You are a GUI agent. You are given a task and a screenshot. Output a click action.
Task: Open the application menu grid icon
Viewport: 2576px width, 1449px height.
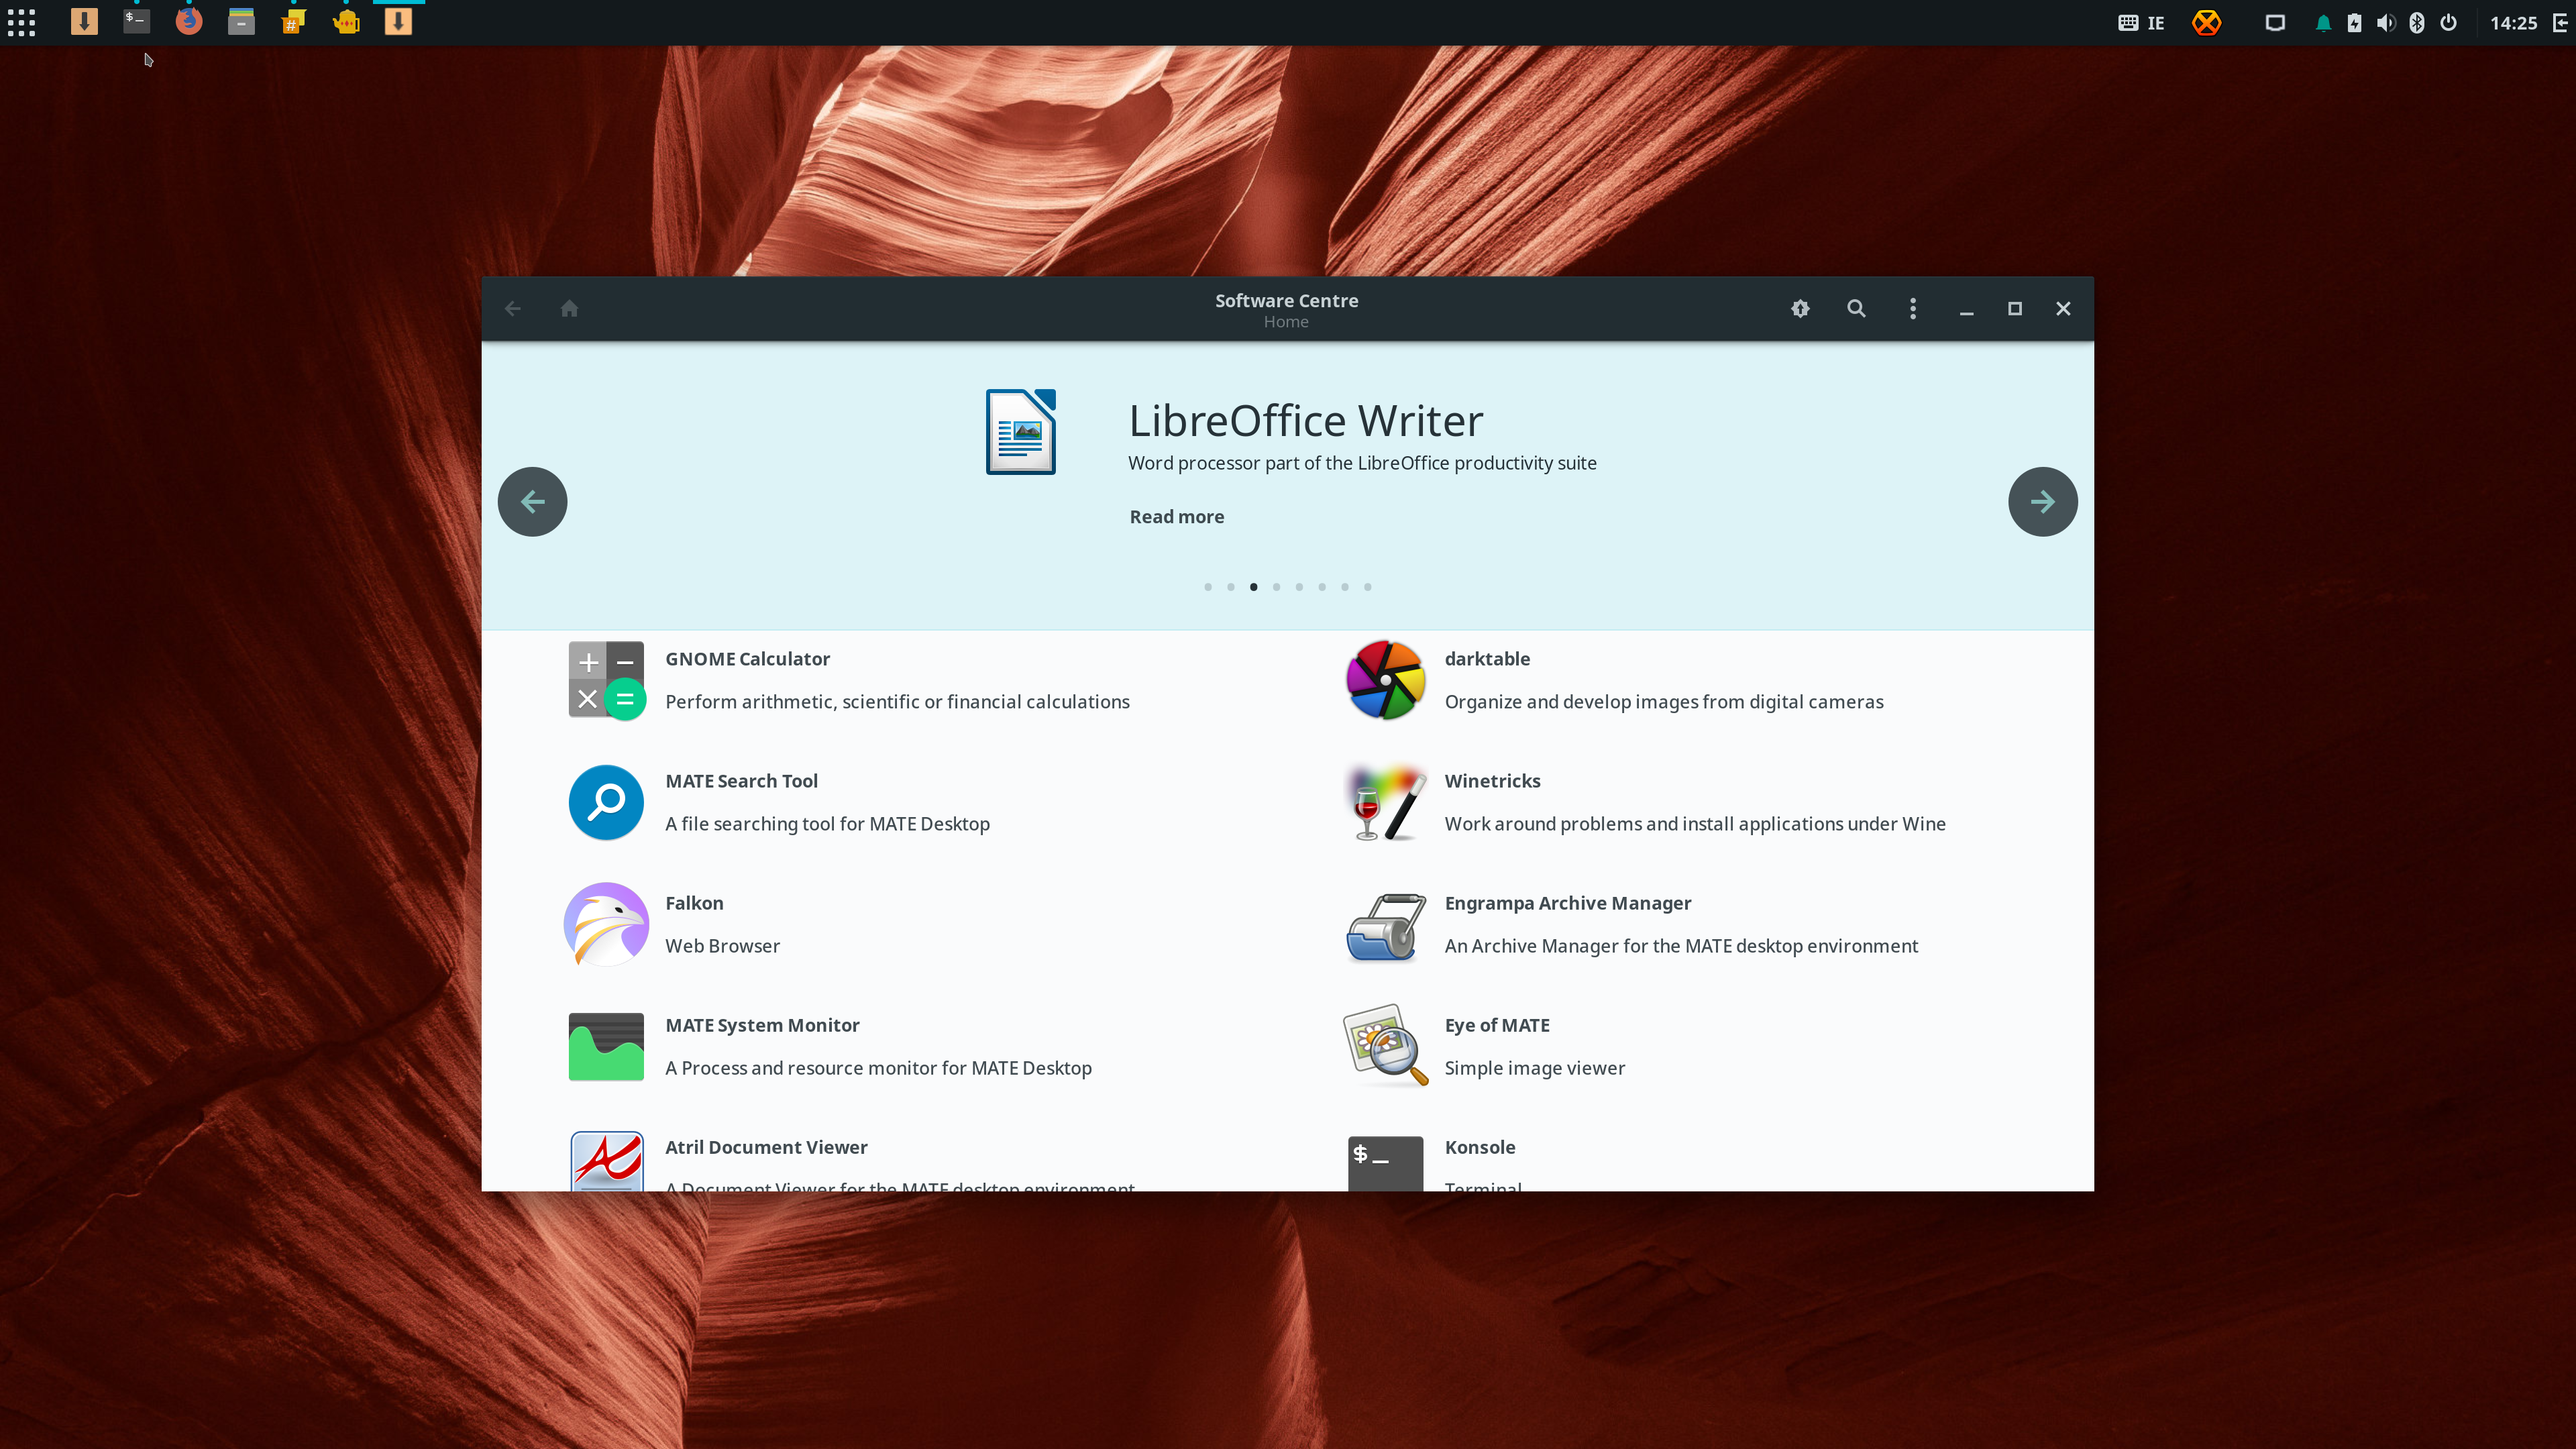tap(21, 22)
